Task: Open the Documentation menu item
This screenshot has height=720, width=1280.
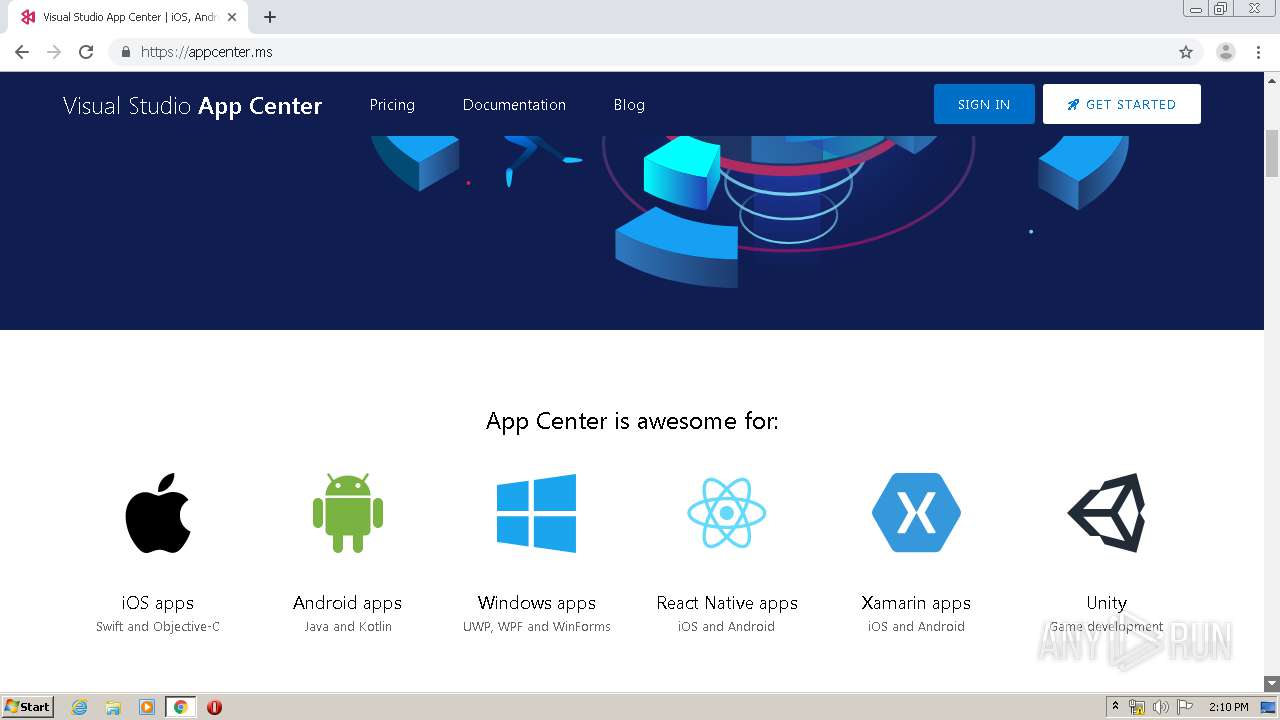Action: (514, 105)
